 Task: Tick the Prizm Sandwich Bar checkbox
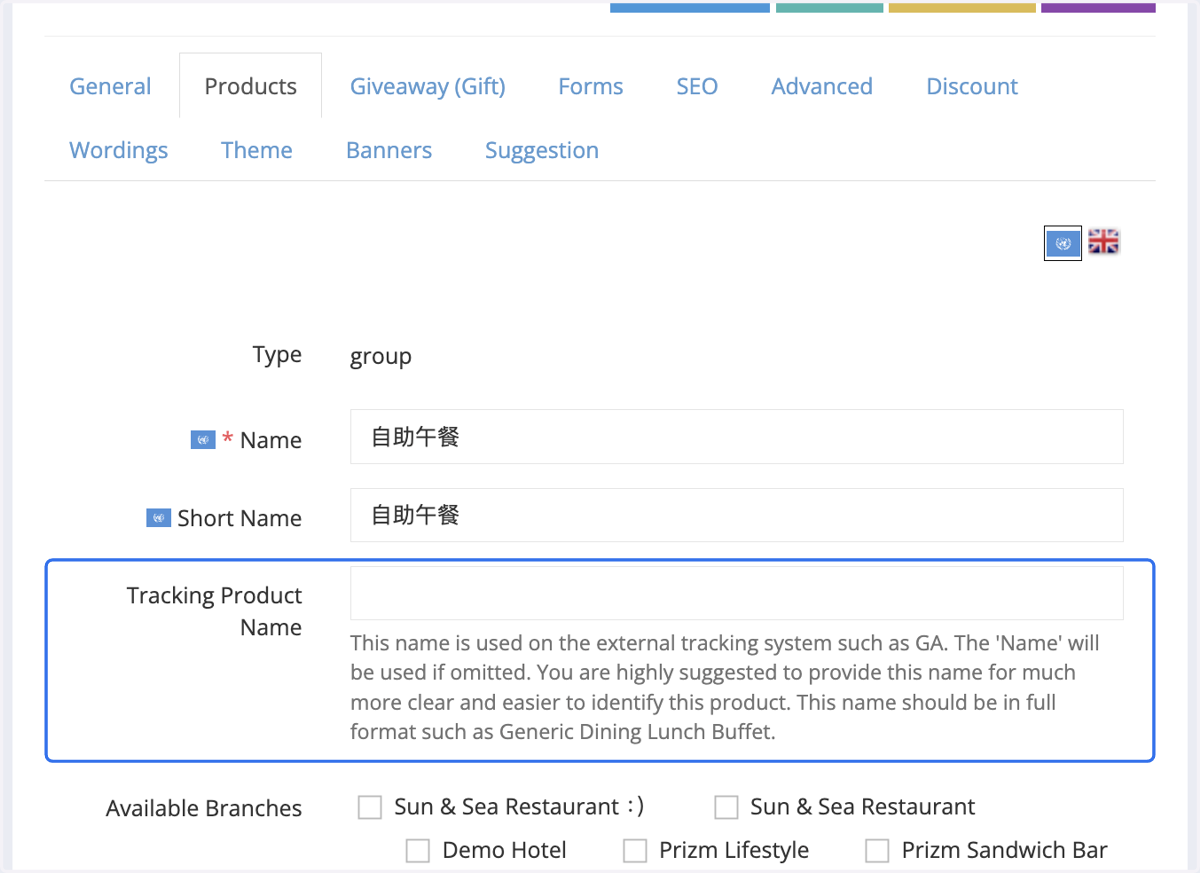tap(877, 851)
